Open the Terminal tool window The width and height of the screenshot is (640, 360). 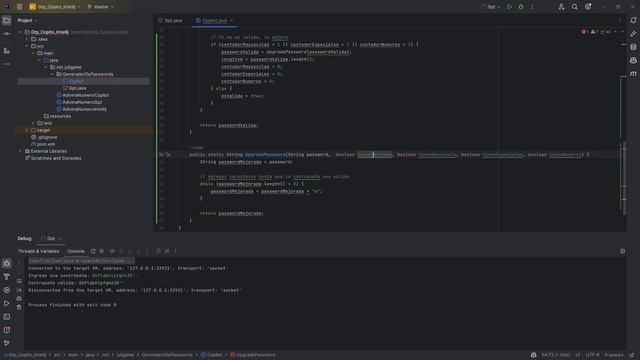click(7, 317)
